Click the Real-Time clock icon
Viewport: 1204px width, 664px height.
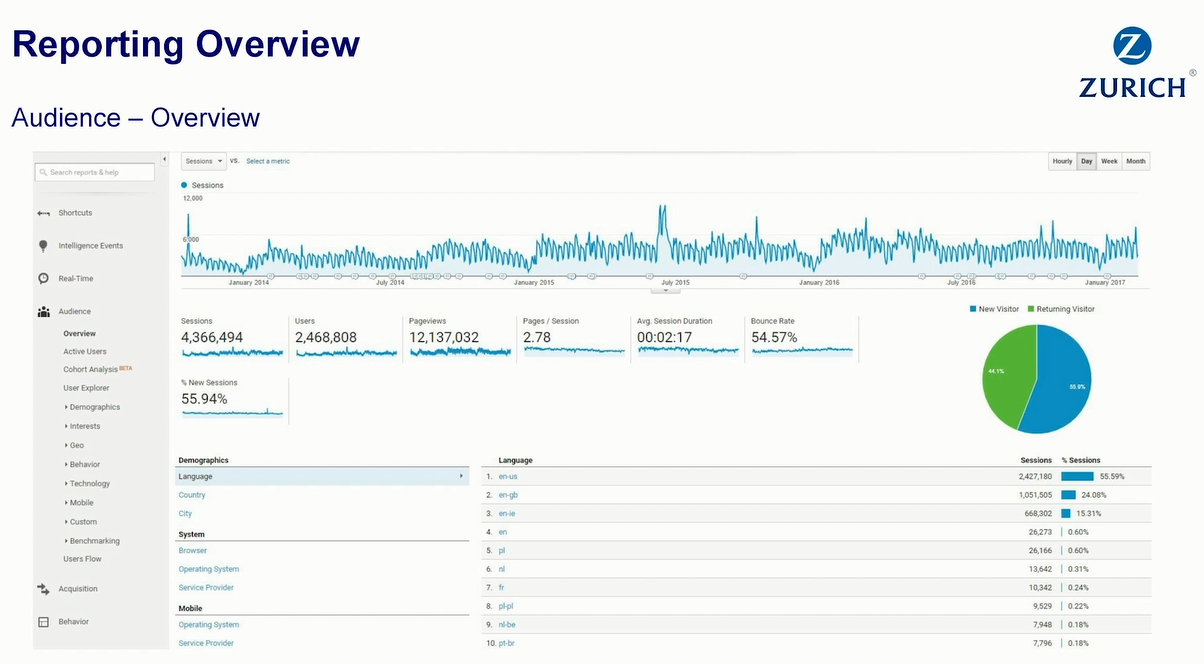(x=43, y=279)
